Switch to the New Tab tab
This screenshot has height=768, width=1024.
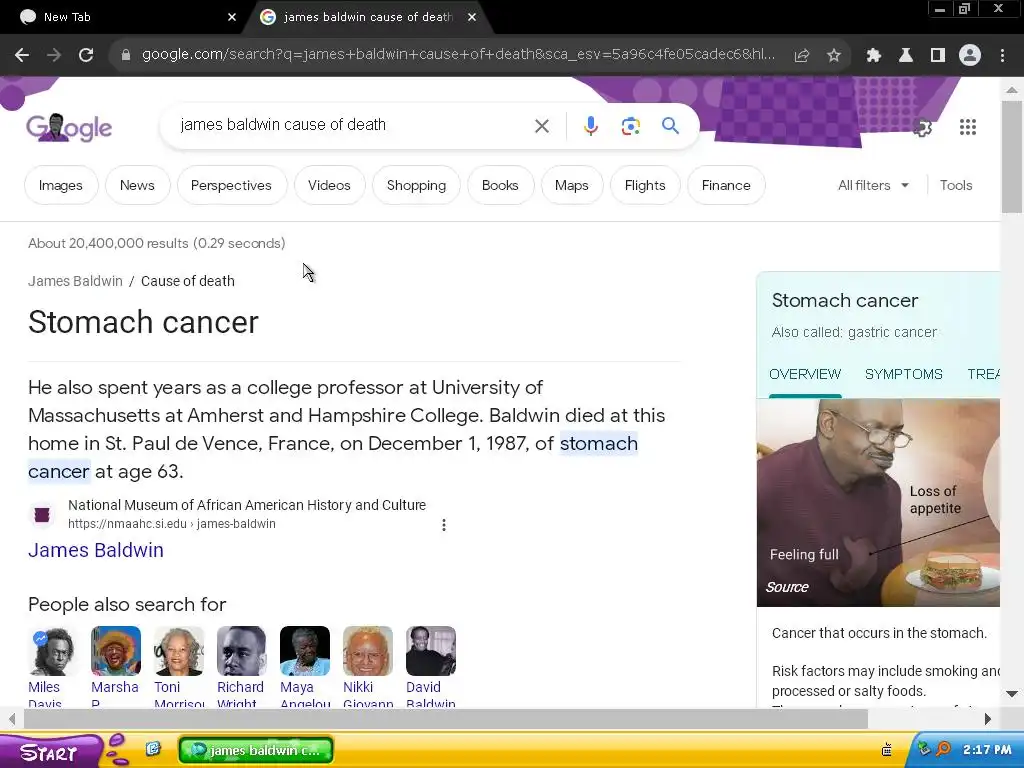(124, 17)
